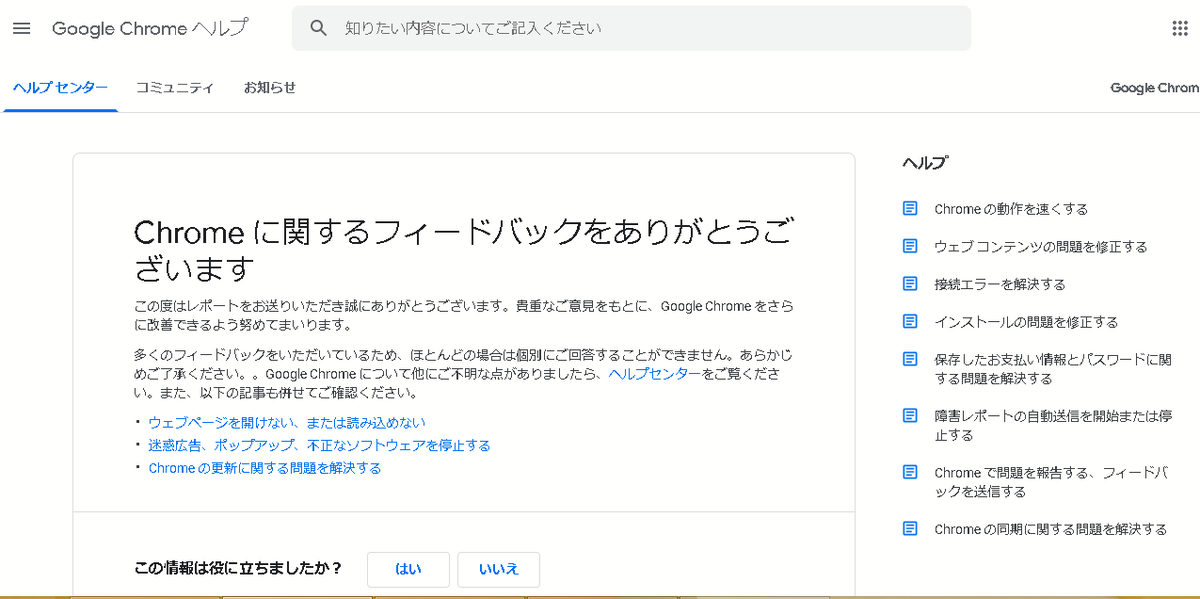Click article icon beside 障害レポートの自動送信
Image resolution: width=1200 pixels, height=599 pixels.
(910, 415)
